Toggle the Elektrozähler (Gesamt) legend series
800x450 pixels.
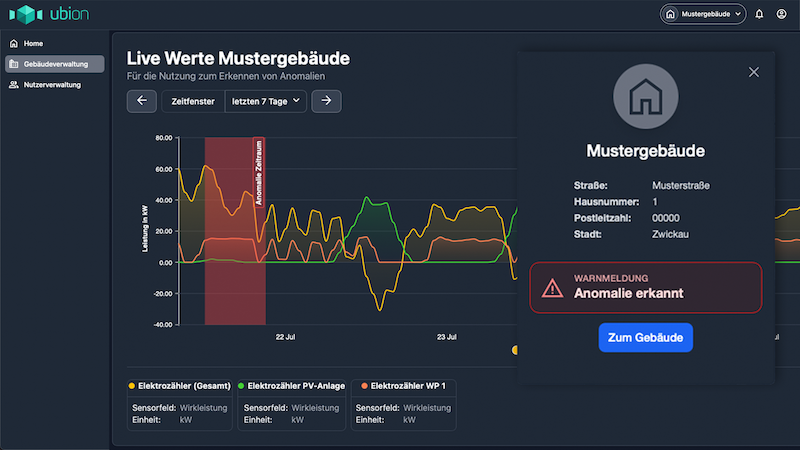point(180,385)
